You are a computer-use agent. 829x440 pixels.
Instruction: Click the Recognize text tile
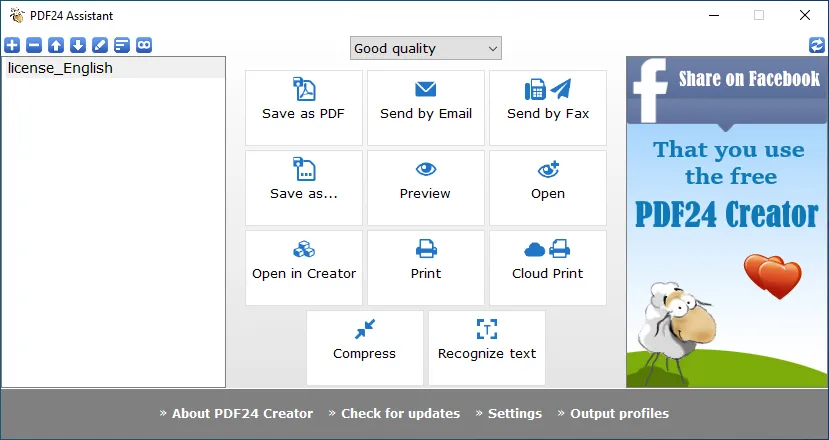click(487, 348)
